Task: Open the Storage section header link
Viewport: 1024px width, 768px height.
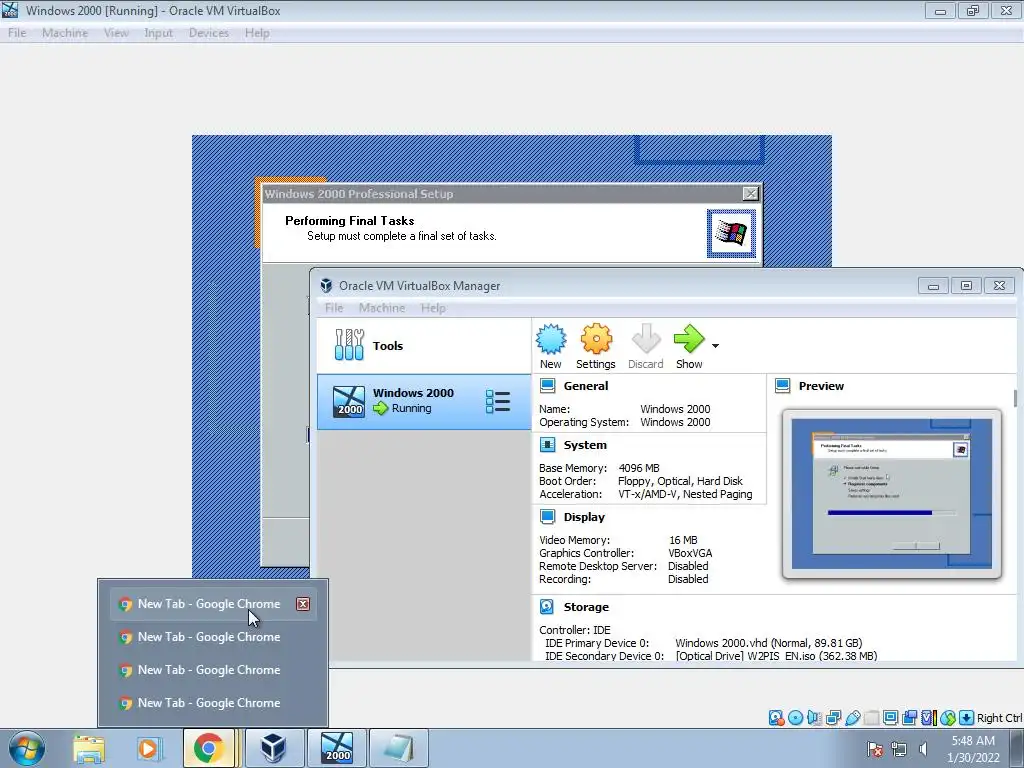Action: coord(586,607)
